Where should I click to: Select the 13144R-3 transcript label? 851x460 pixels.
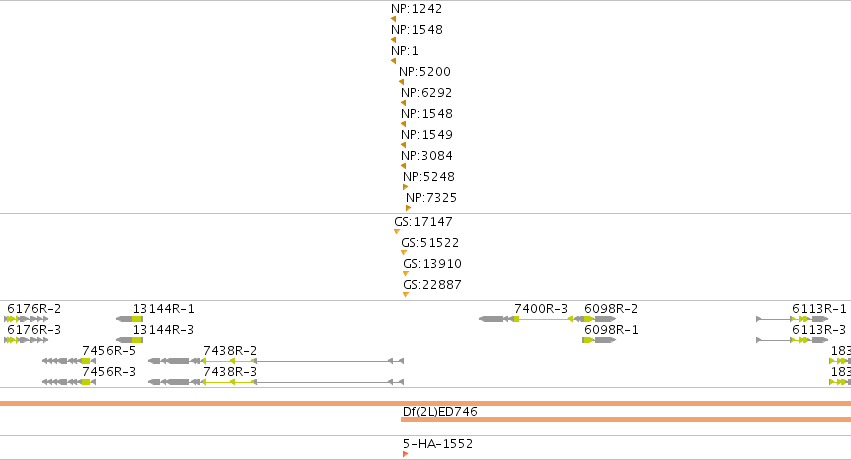coord(163,330)
